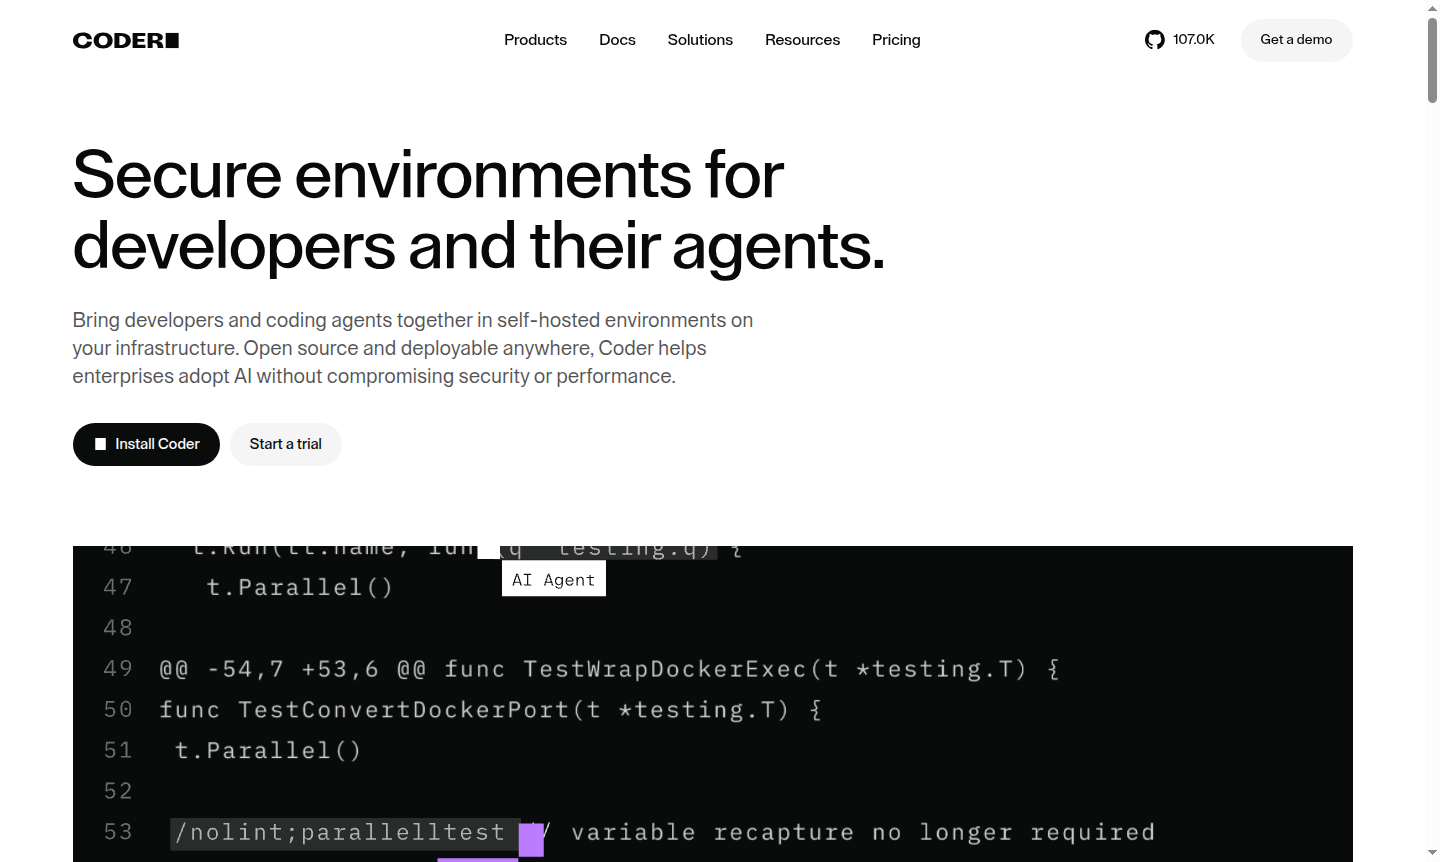Click the TestConvertDockerPort function line
The image size is (1440, 862).
pyautogui.click(x=487, y=709)
